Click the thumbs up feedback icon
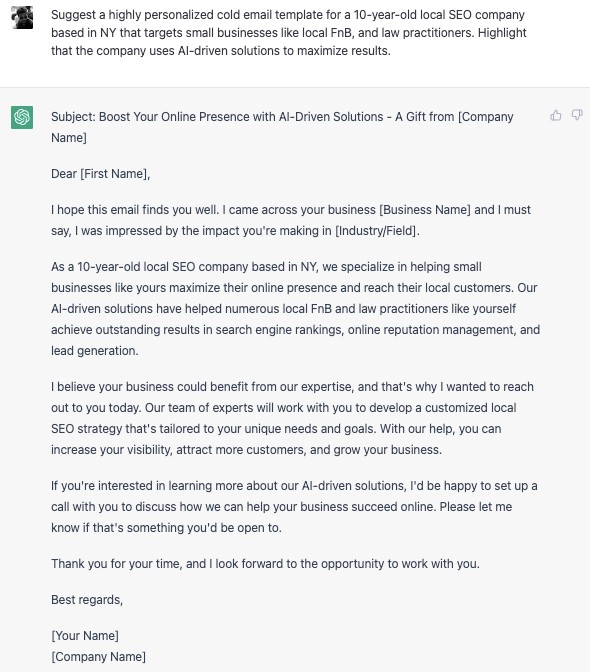The width and height of the screenshot is (590, 672). click(556, 115)
